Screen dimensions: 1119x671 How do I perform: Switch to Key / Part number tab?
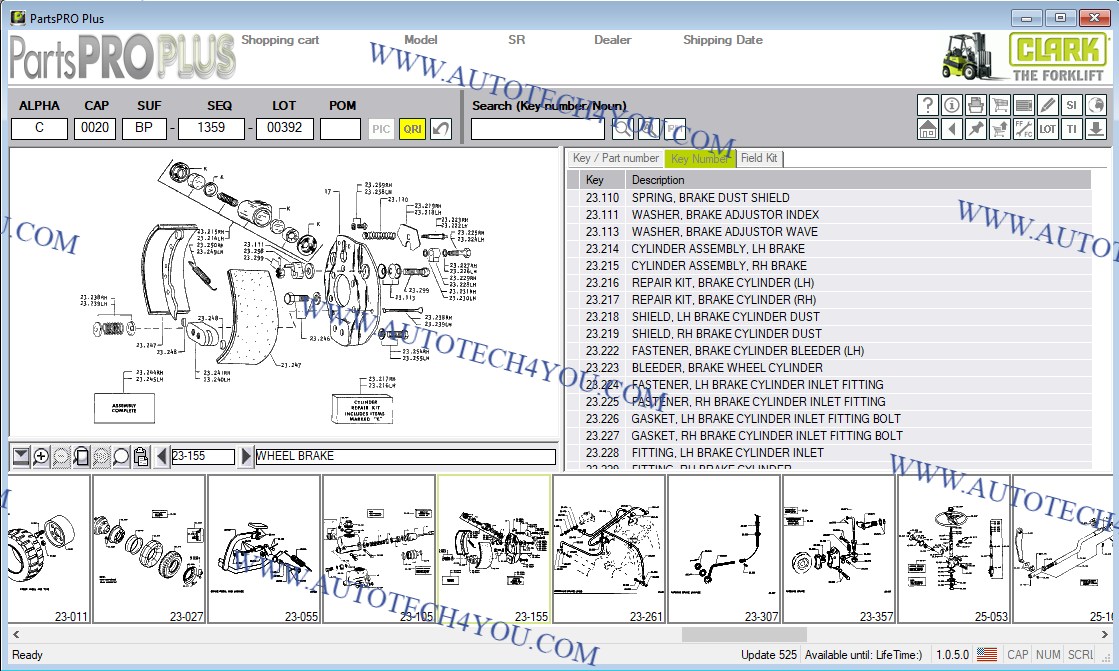(615, 158)
